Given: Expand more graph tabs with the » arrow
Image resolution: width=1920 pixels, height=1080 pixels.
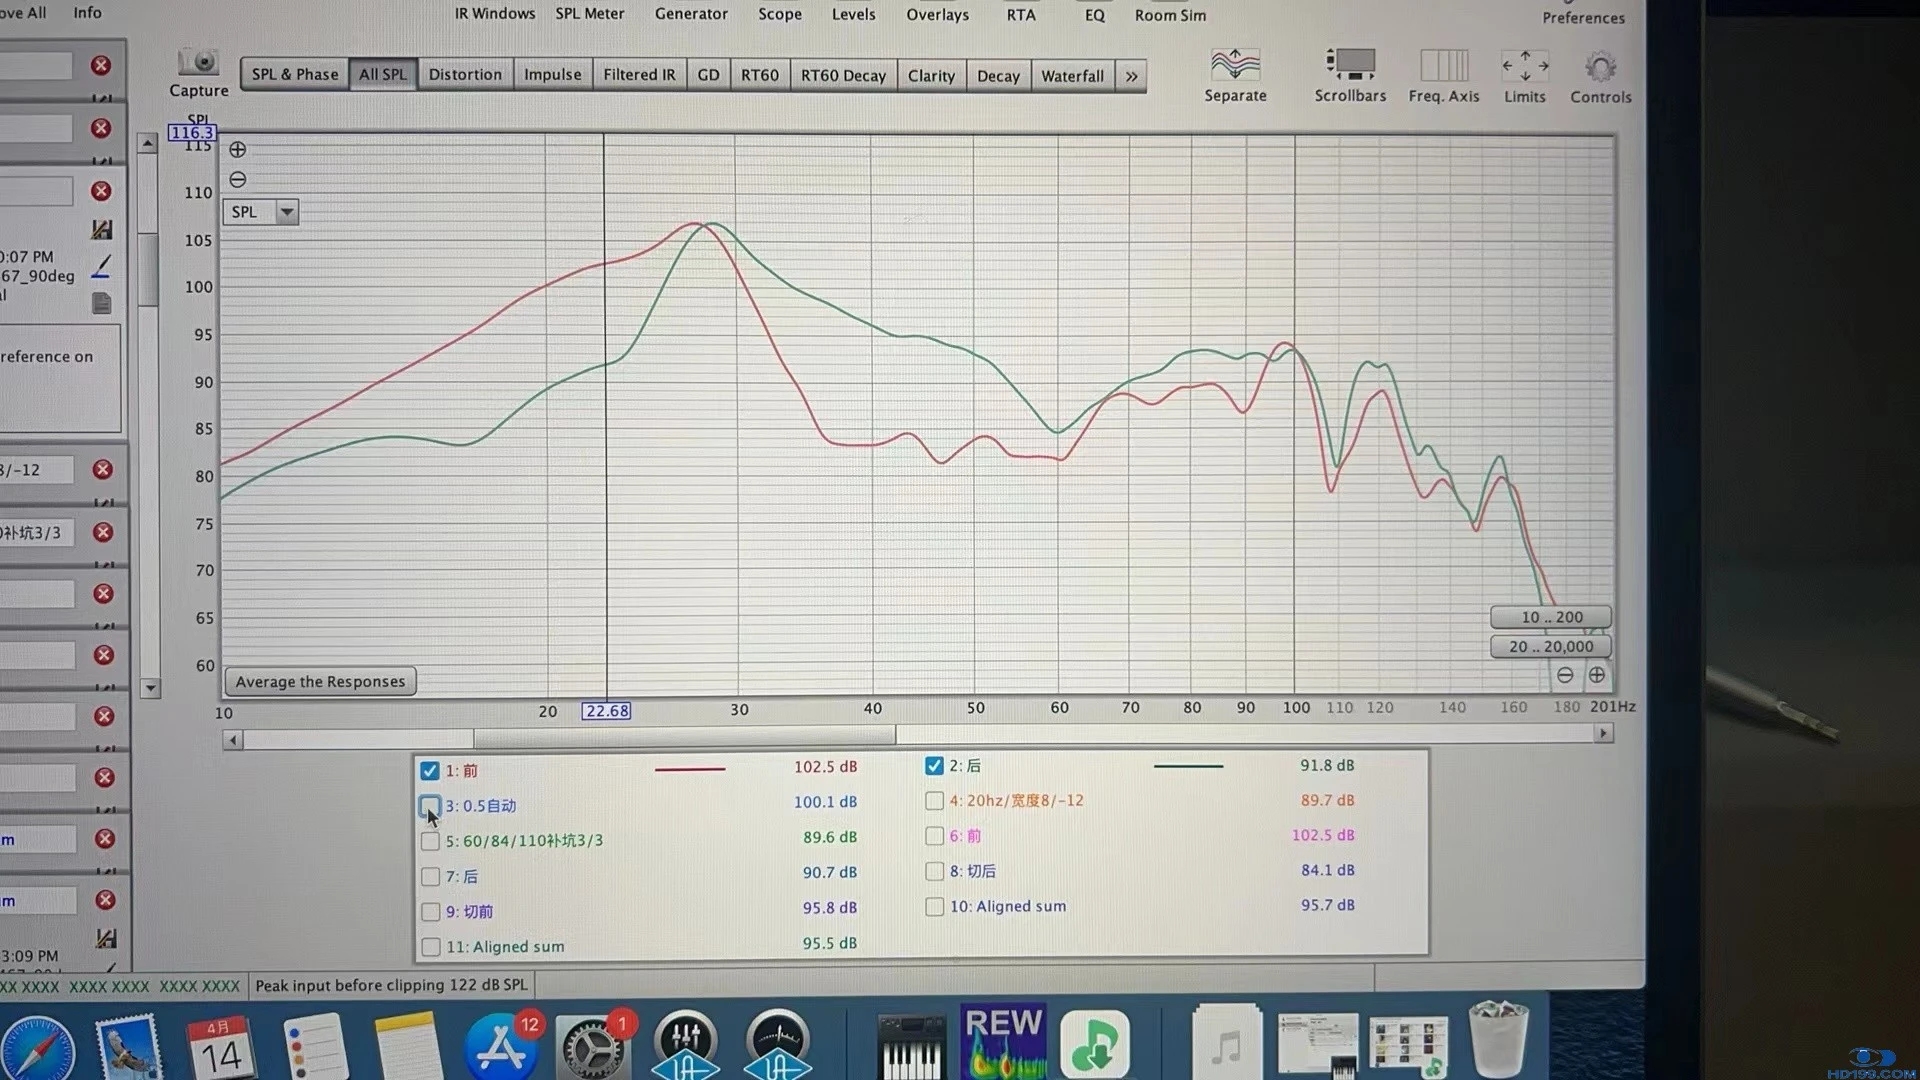Looking at the screenshot, I should click(x=1131, y=76).
